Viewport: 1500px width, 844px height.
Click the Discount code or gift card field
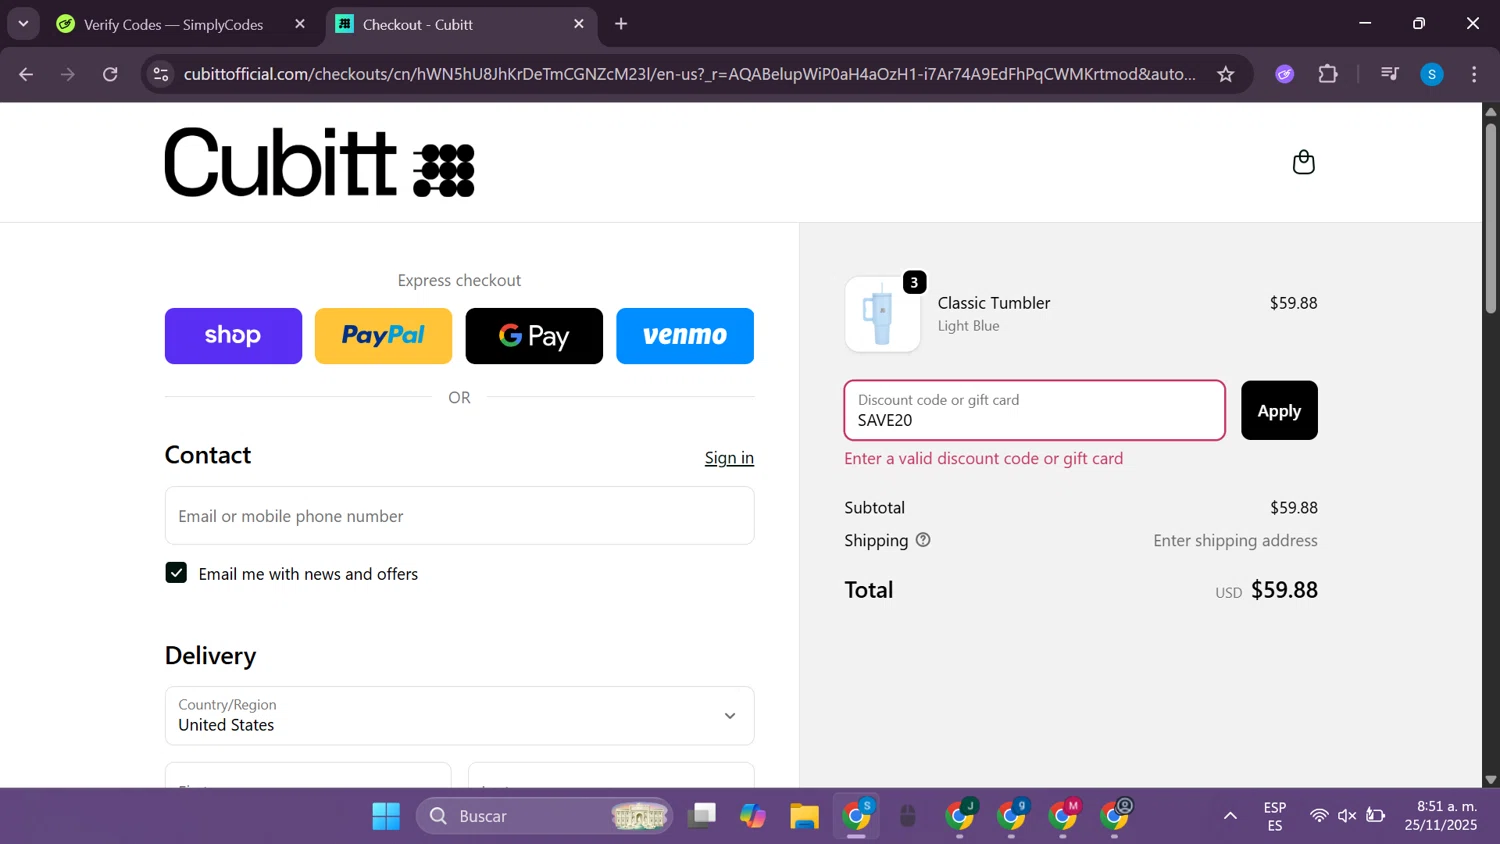point(1034,410)
